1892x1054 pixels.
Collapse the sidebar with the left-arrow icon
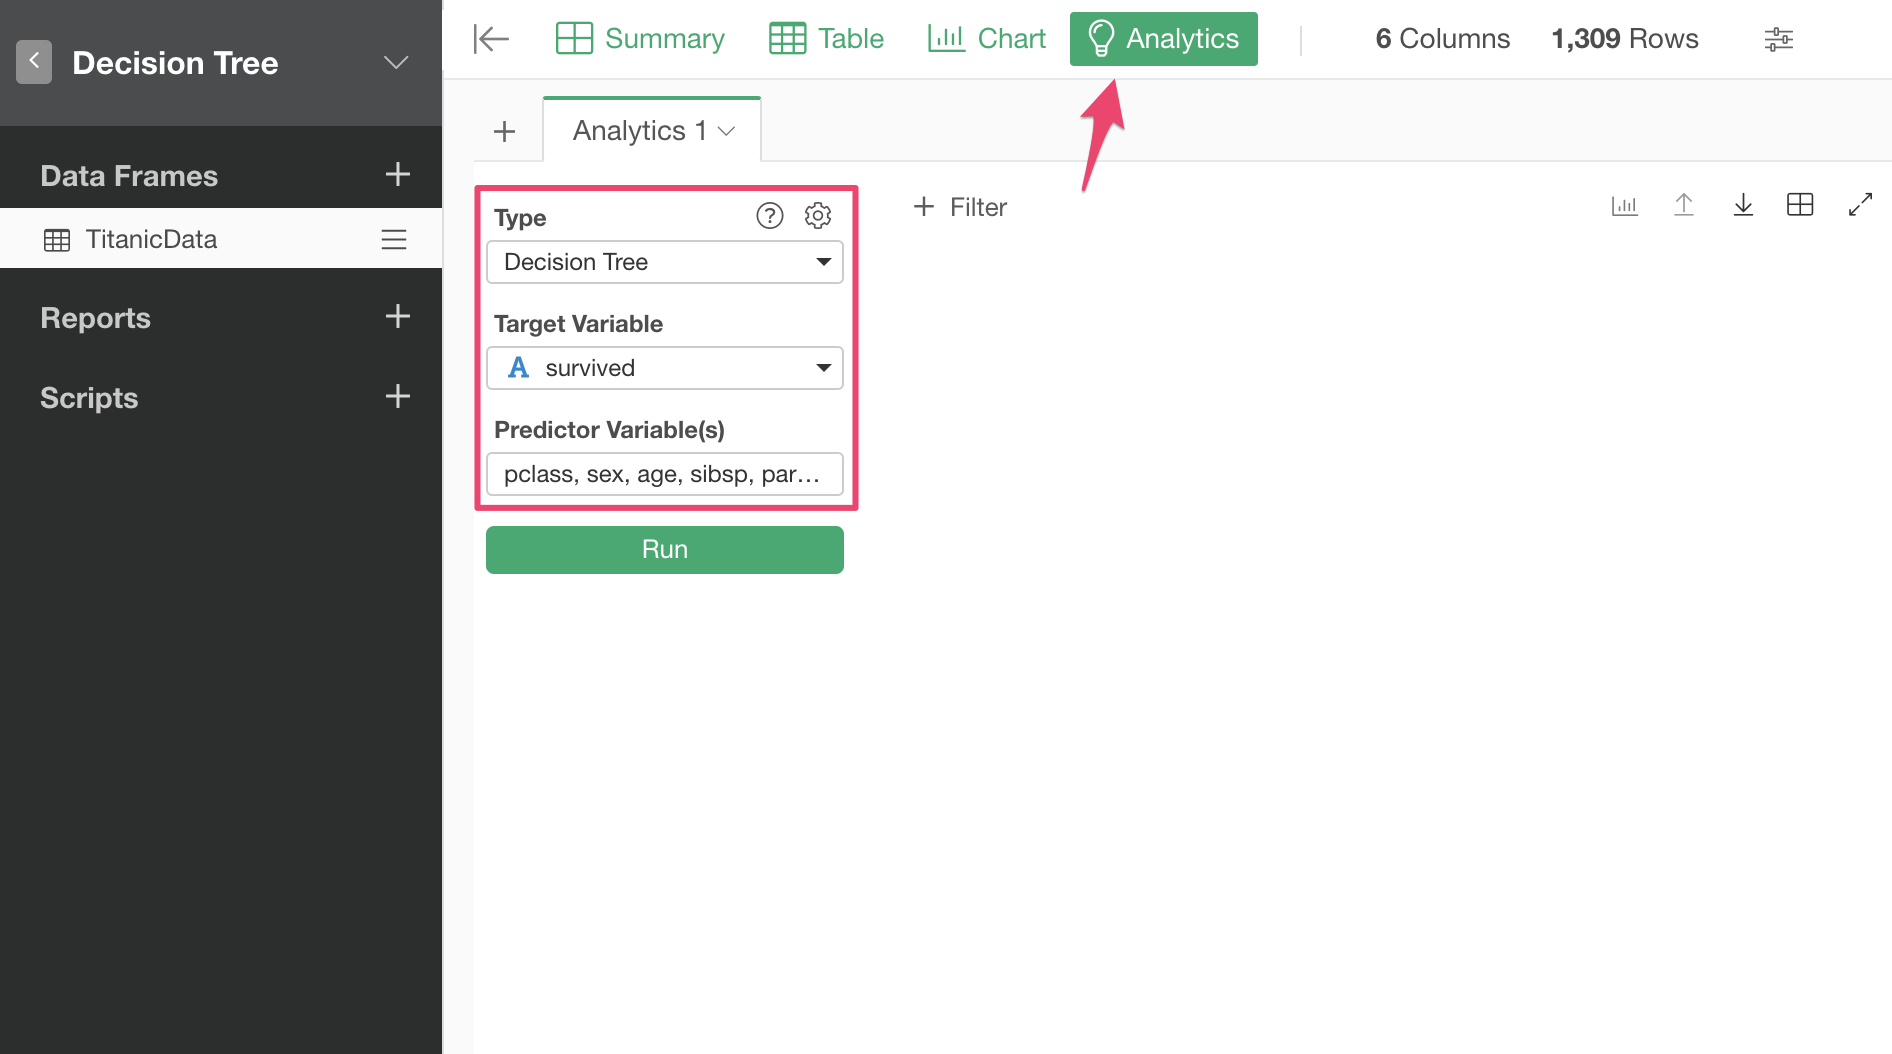491,39
